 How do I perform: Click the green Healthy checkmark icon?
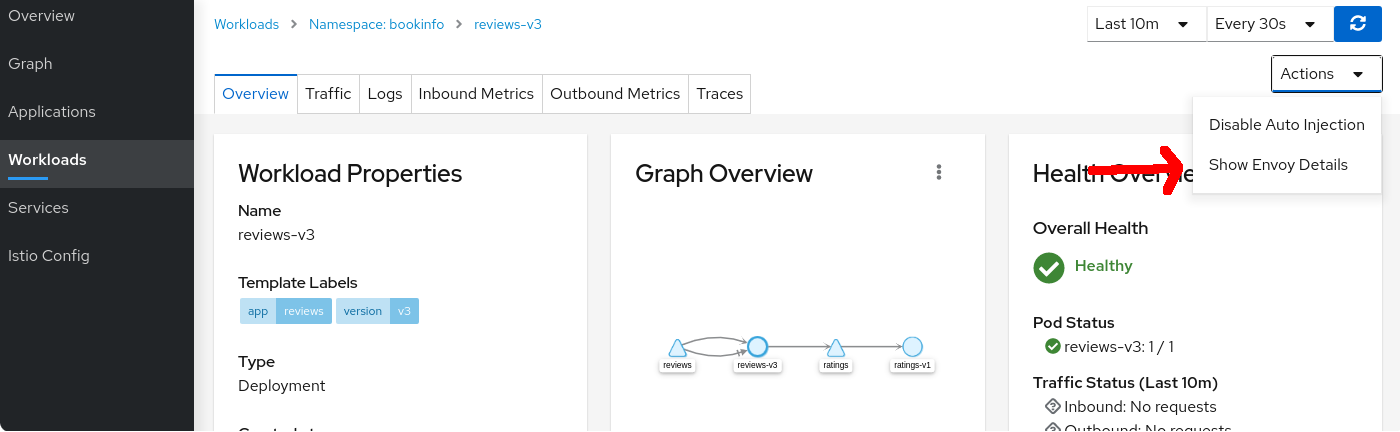pyautogui.click(x=1049, y=267)
